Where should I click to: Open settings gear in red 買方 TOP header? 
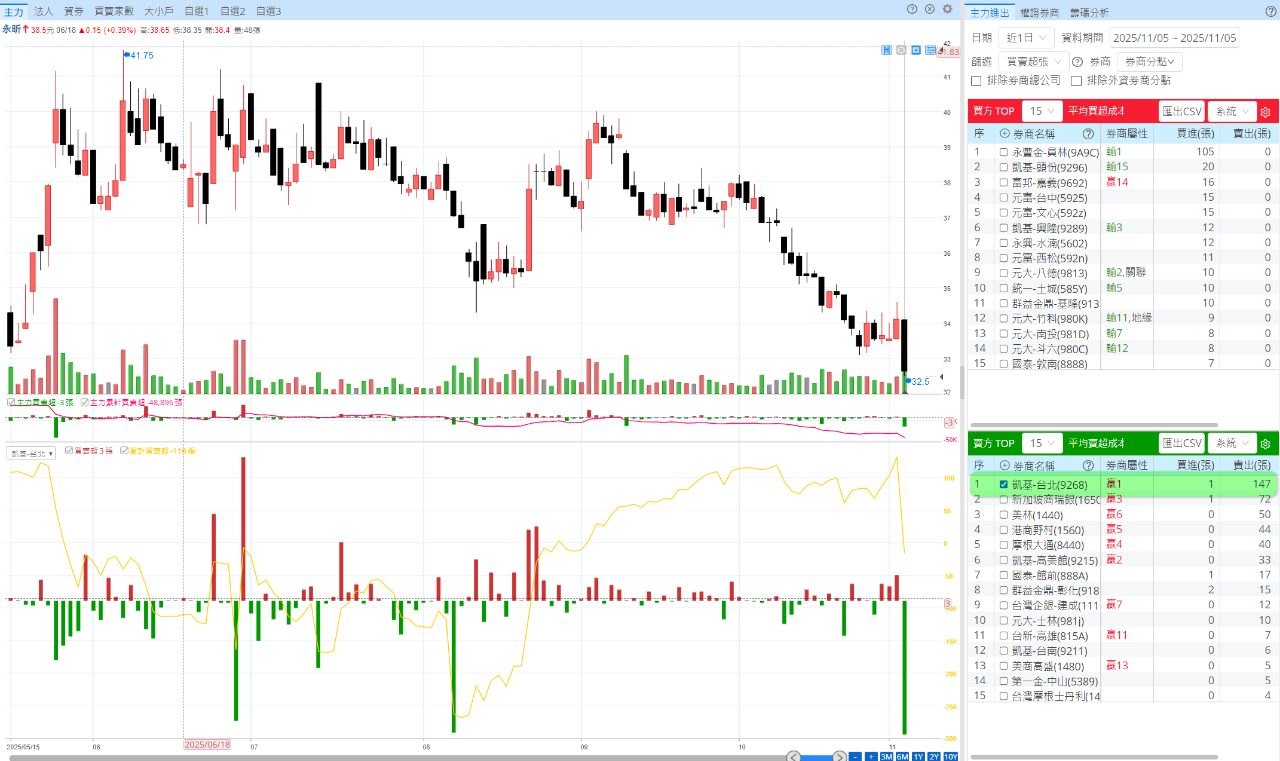coord(1265,112)
